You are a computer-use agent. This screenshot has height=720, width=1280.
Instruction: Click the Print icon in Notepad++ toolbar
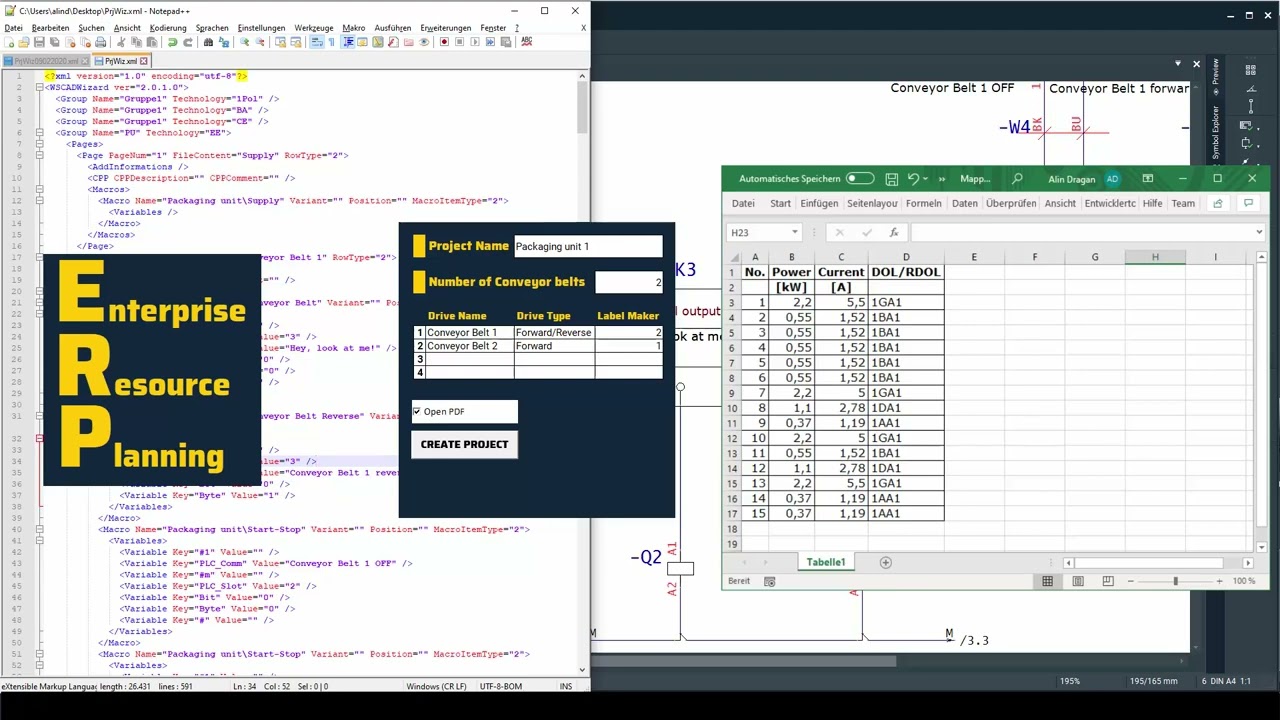(100, 42)
